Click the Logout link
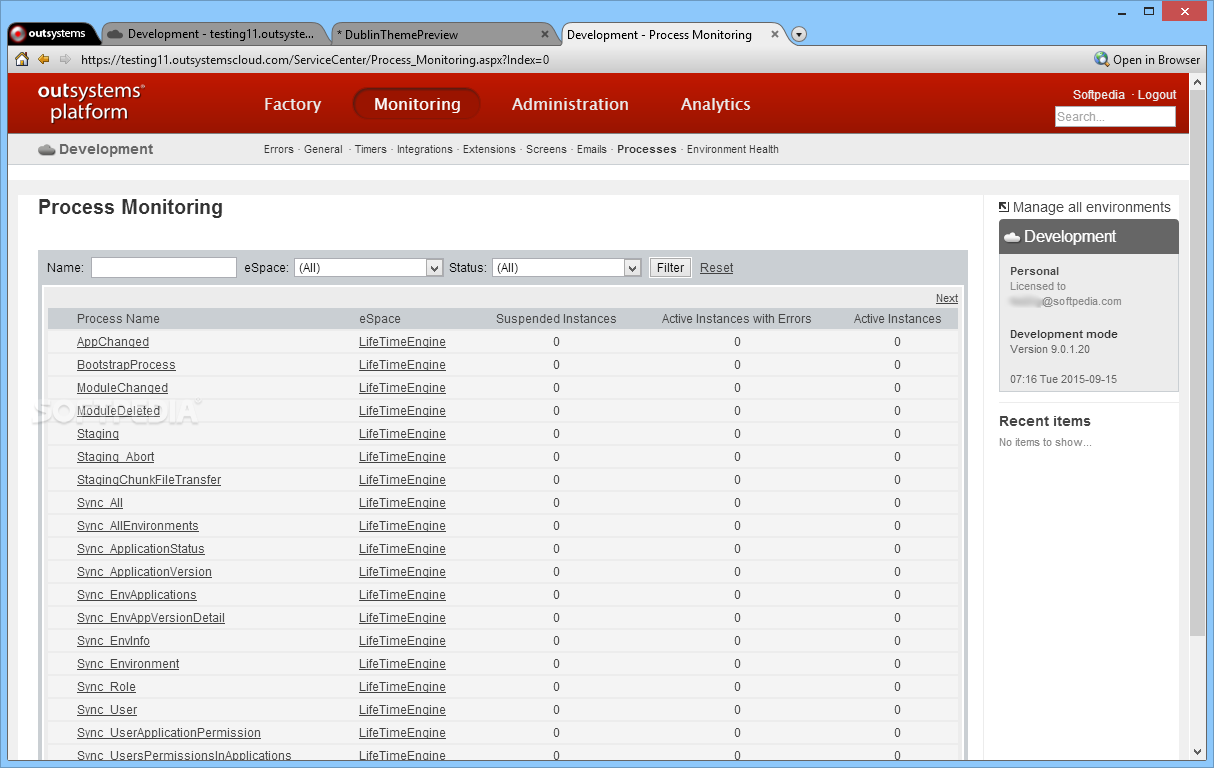The image size is (1214, 768). [x=1157, y=95]
